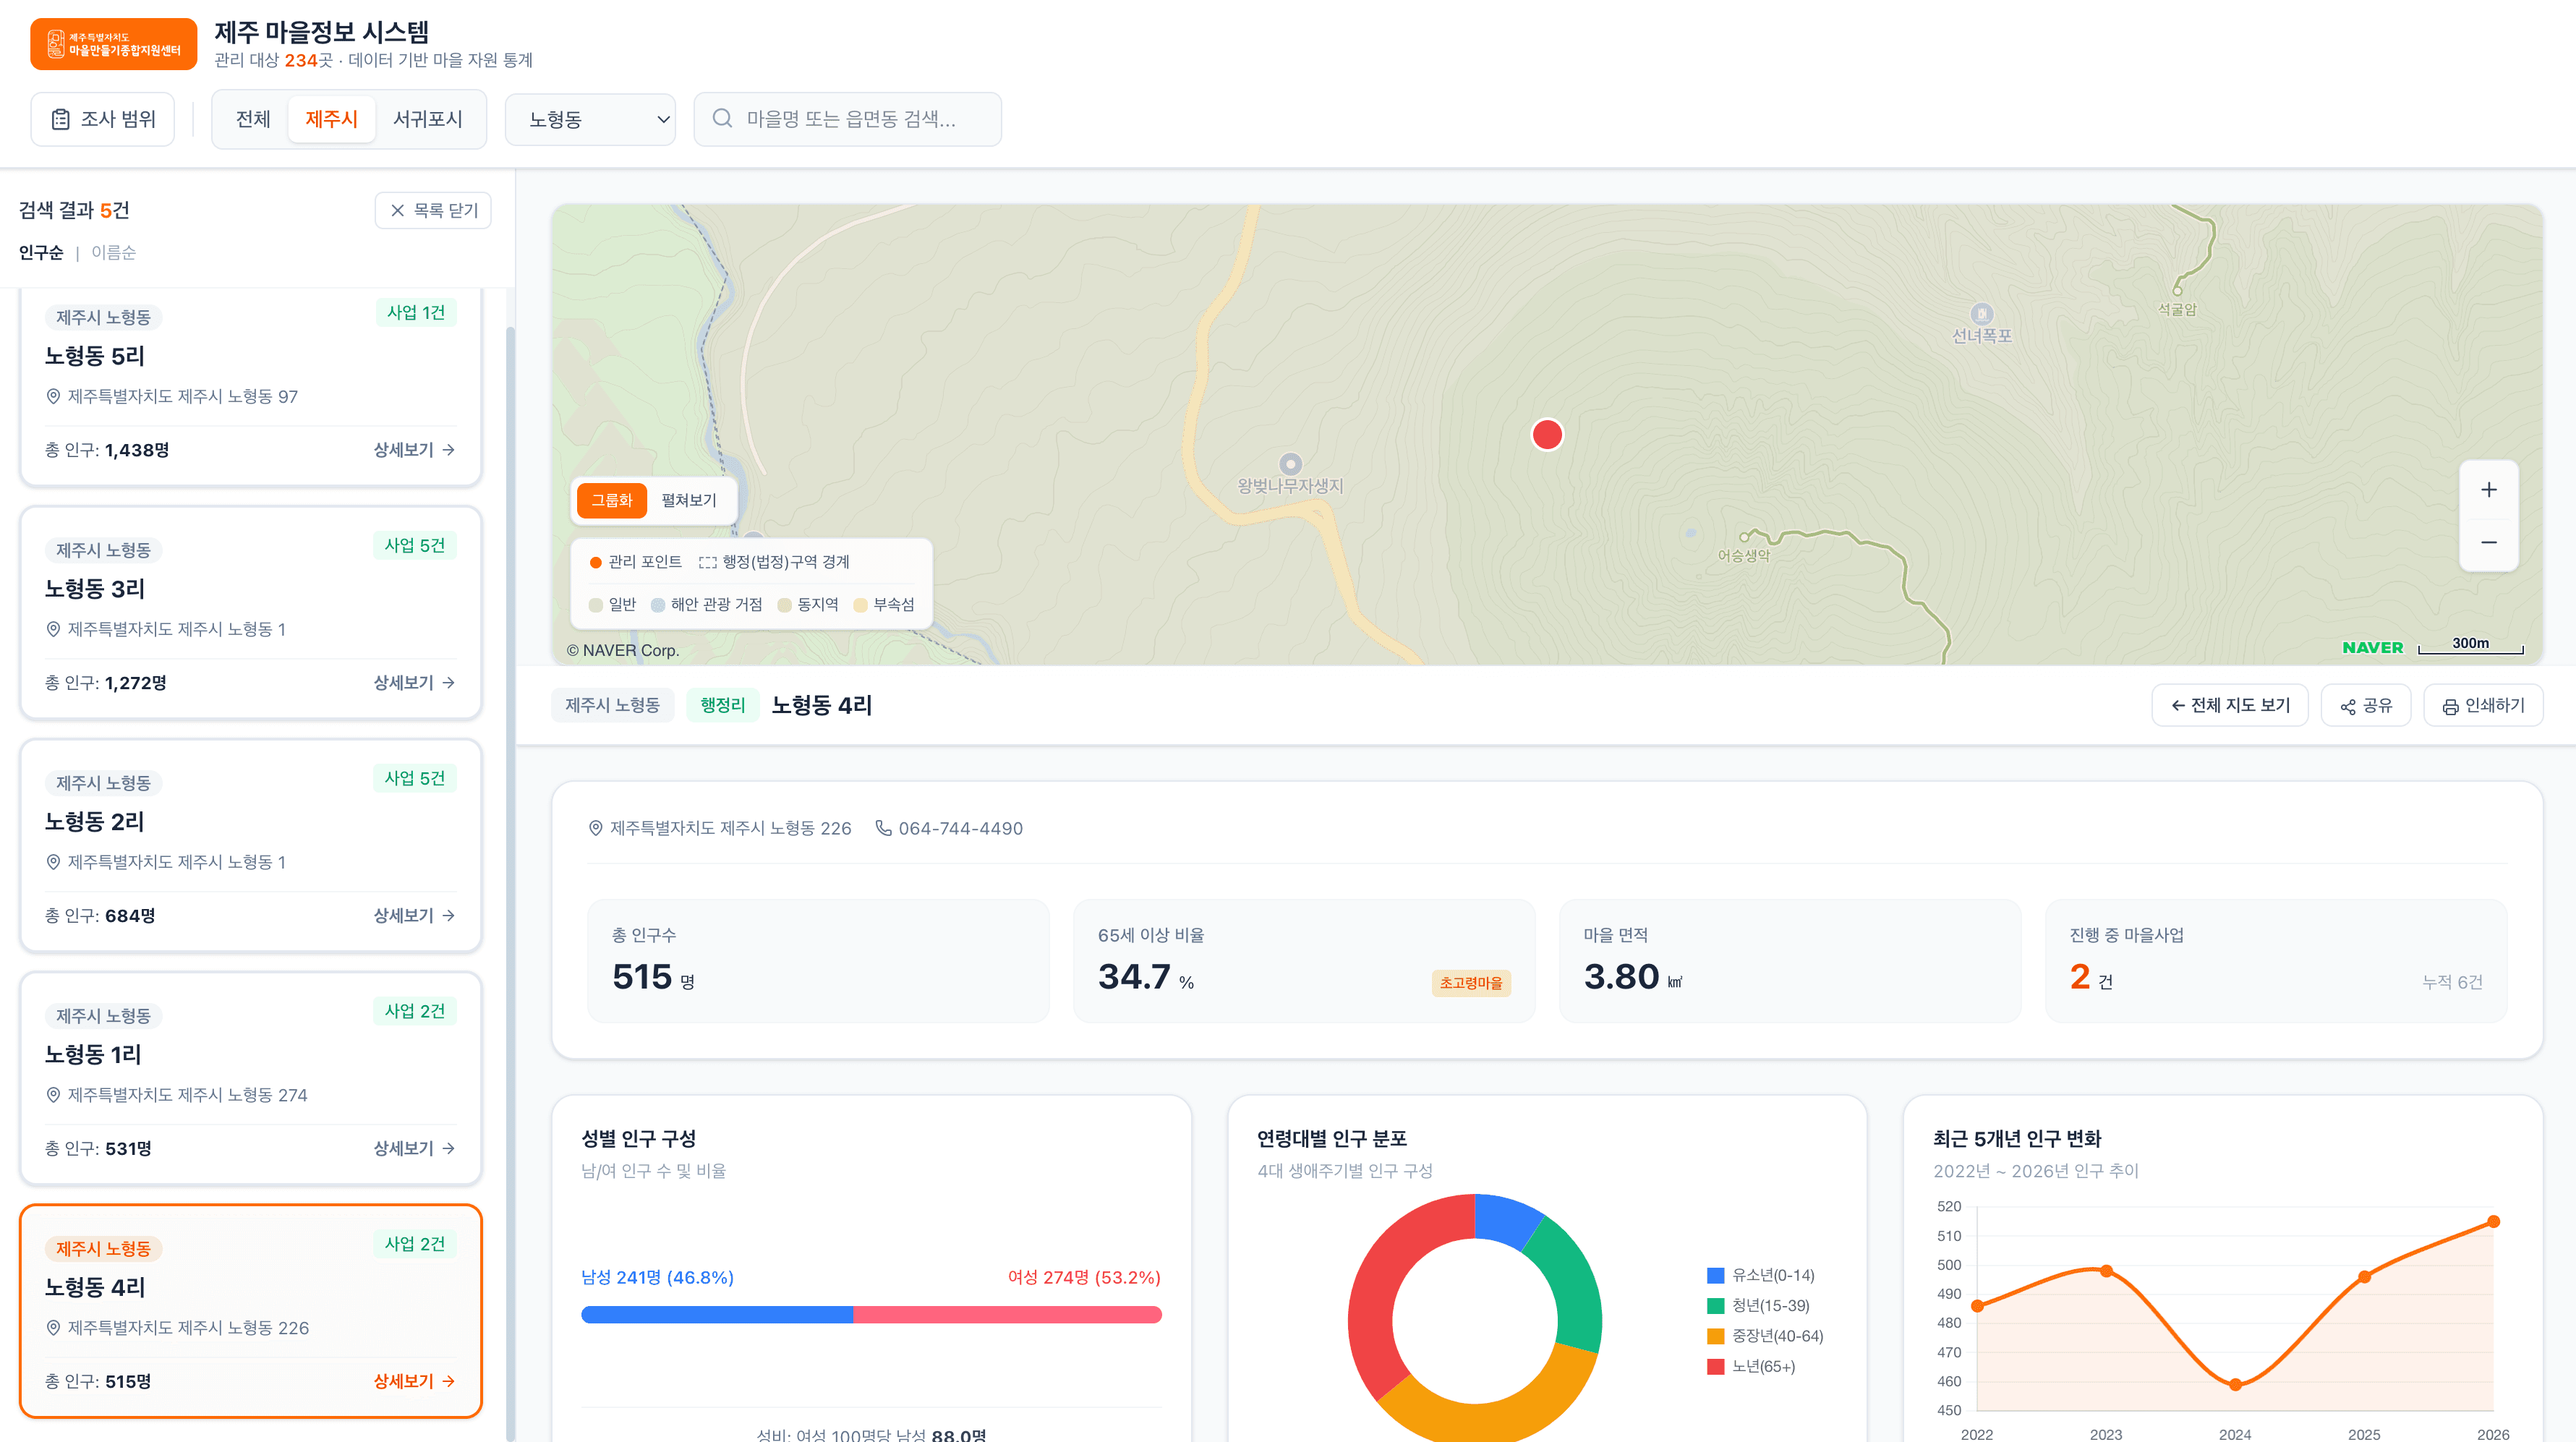Click the 왕벚나무자생지 map pin

[x=1291, y=464]
